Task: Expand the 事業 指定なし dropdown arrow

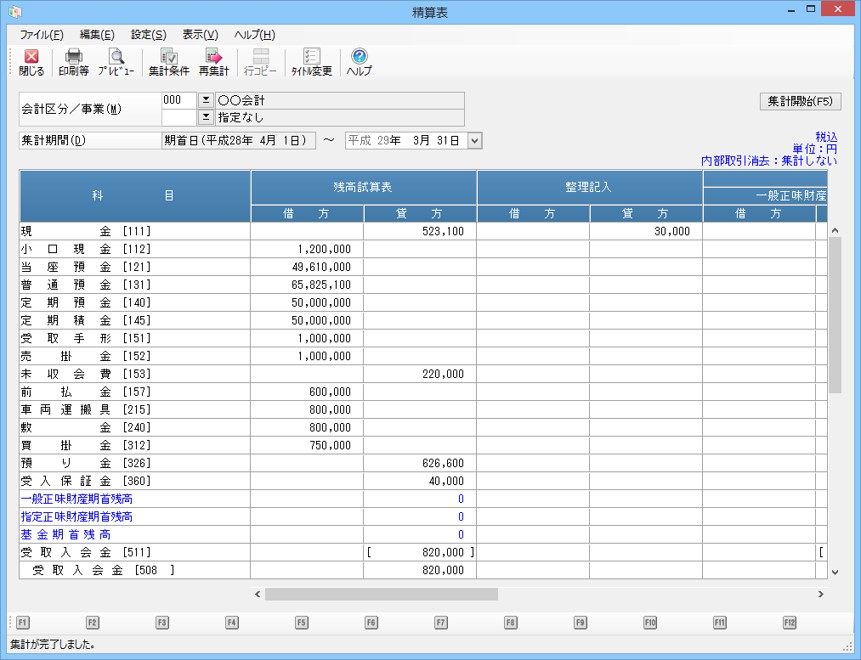Action: point(205,117)
